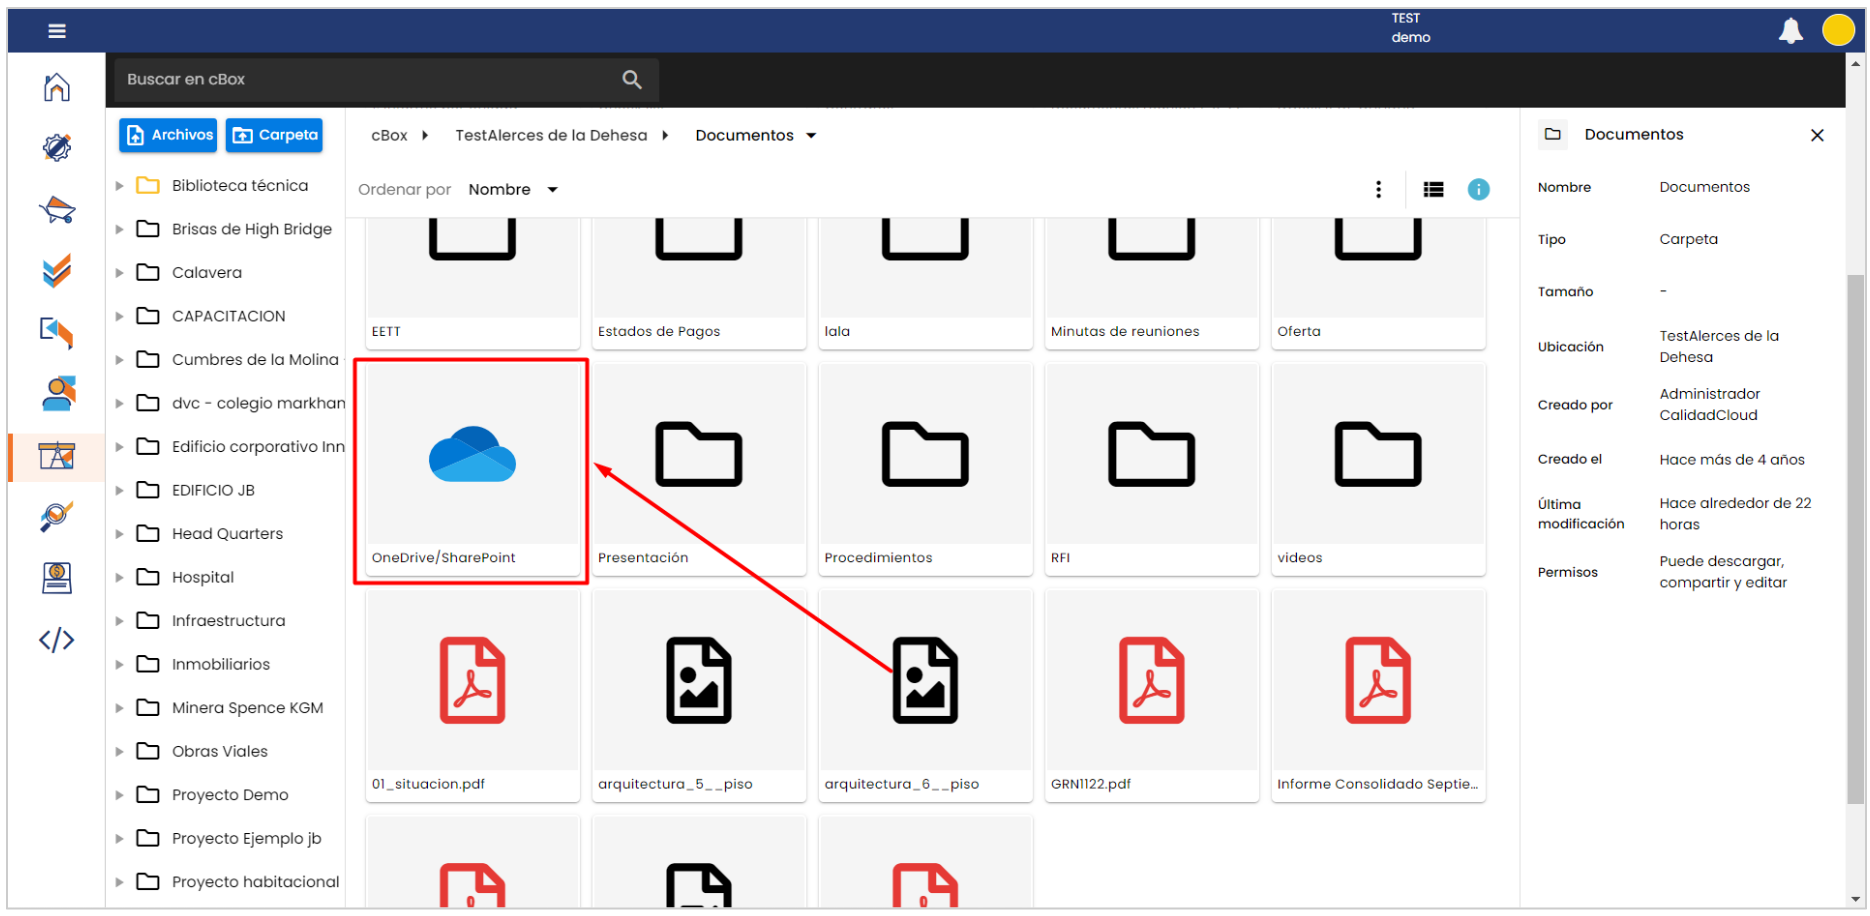Open the Procedimientos folder
This screenshot has height=916, width=1870.
(925, 470)
